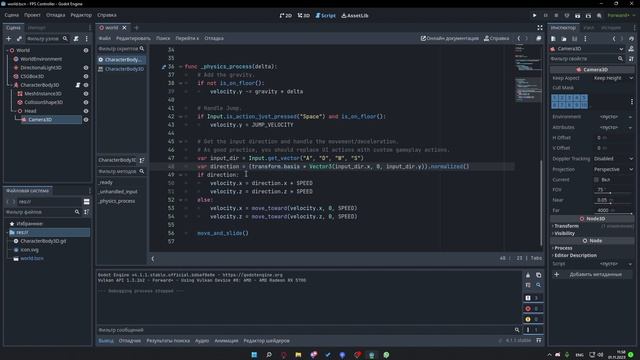
Task: Toggle visibility of CollisionShape3D node
Action: [86, 102]
